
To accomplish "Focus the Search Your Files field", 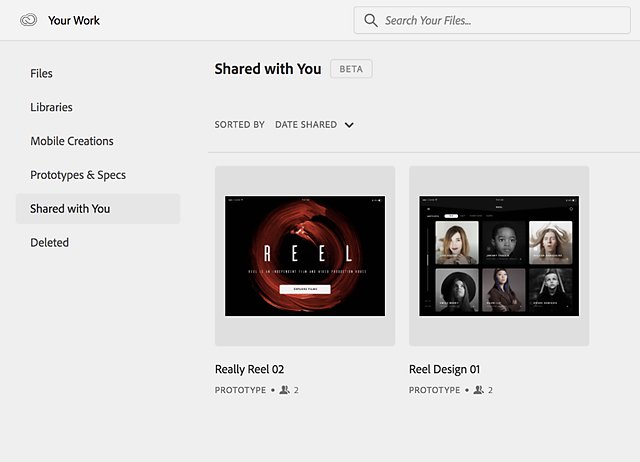I will pos(492,20).
